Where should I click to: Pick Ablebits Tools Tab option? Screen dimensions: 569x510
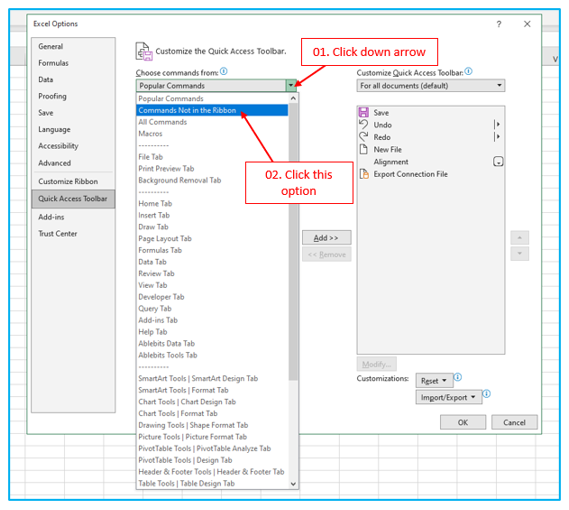click(212, 355)
